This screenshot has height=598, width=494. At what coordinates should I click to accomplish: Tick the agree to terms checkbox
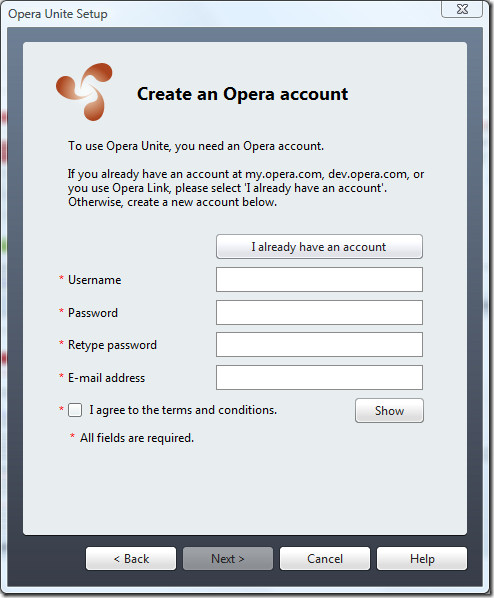(75, 410)
